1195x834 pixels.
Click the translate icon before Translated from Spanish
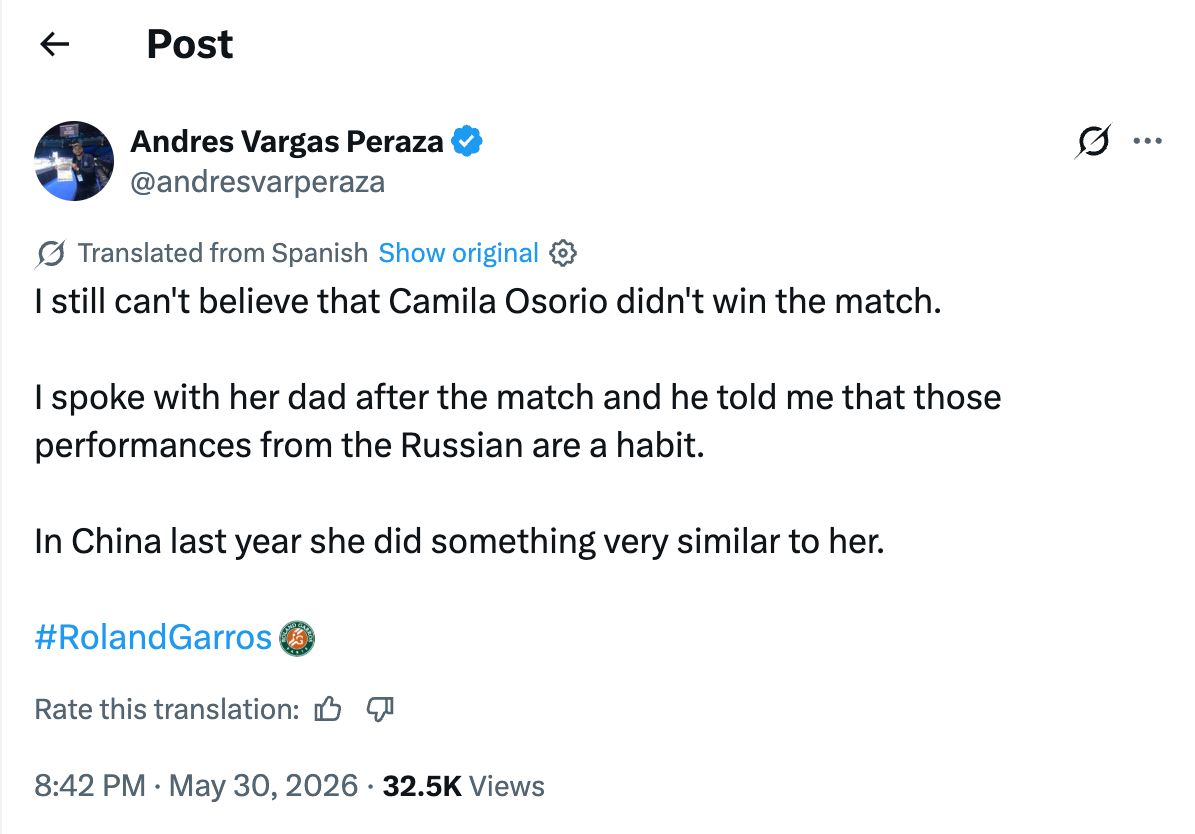[x=50, y=254]
